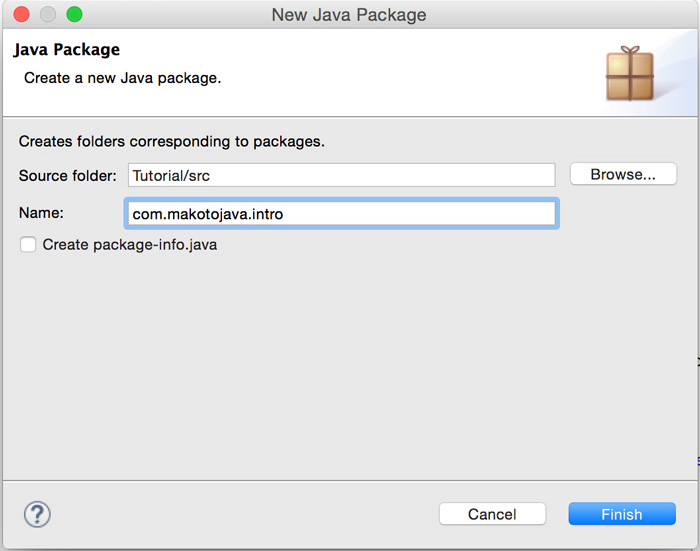Click Finish to create the package
Viewport: 700px width, 551px height.
pos(621,514)
